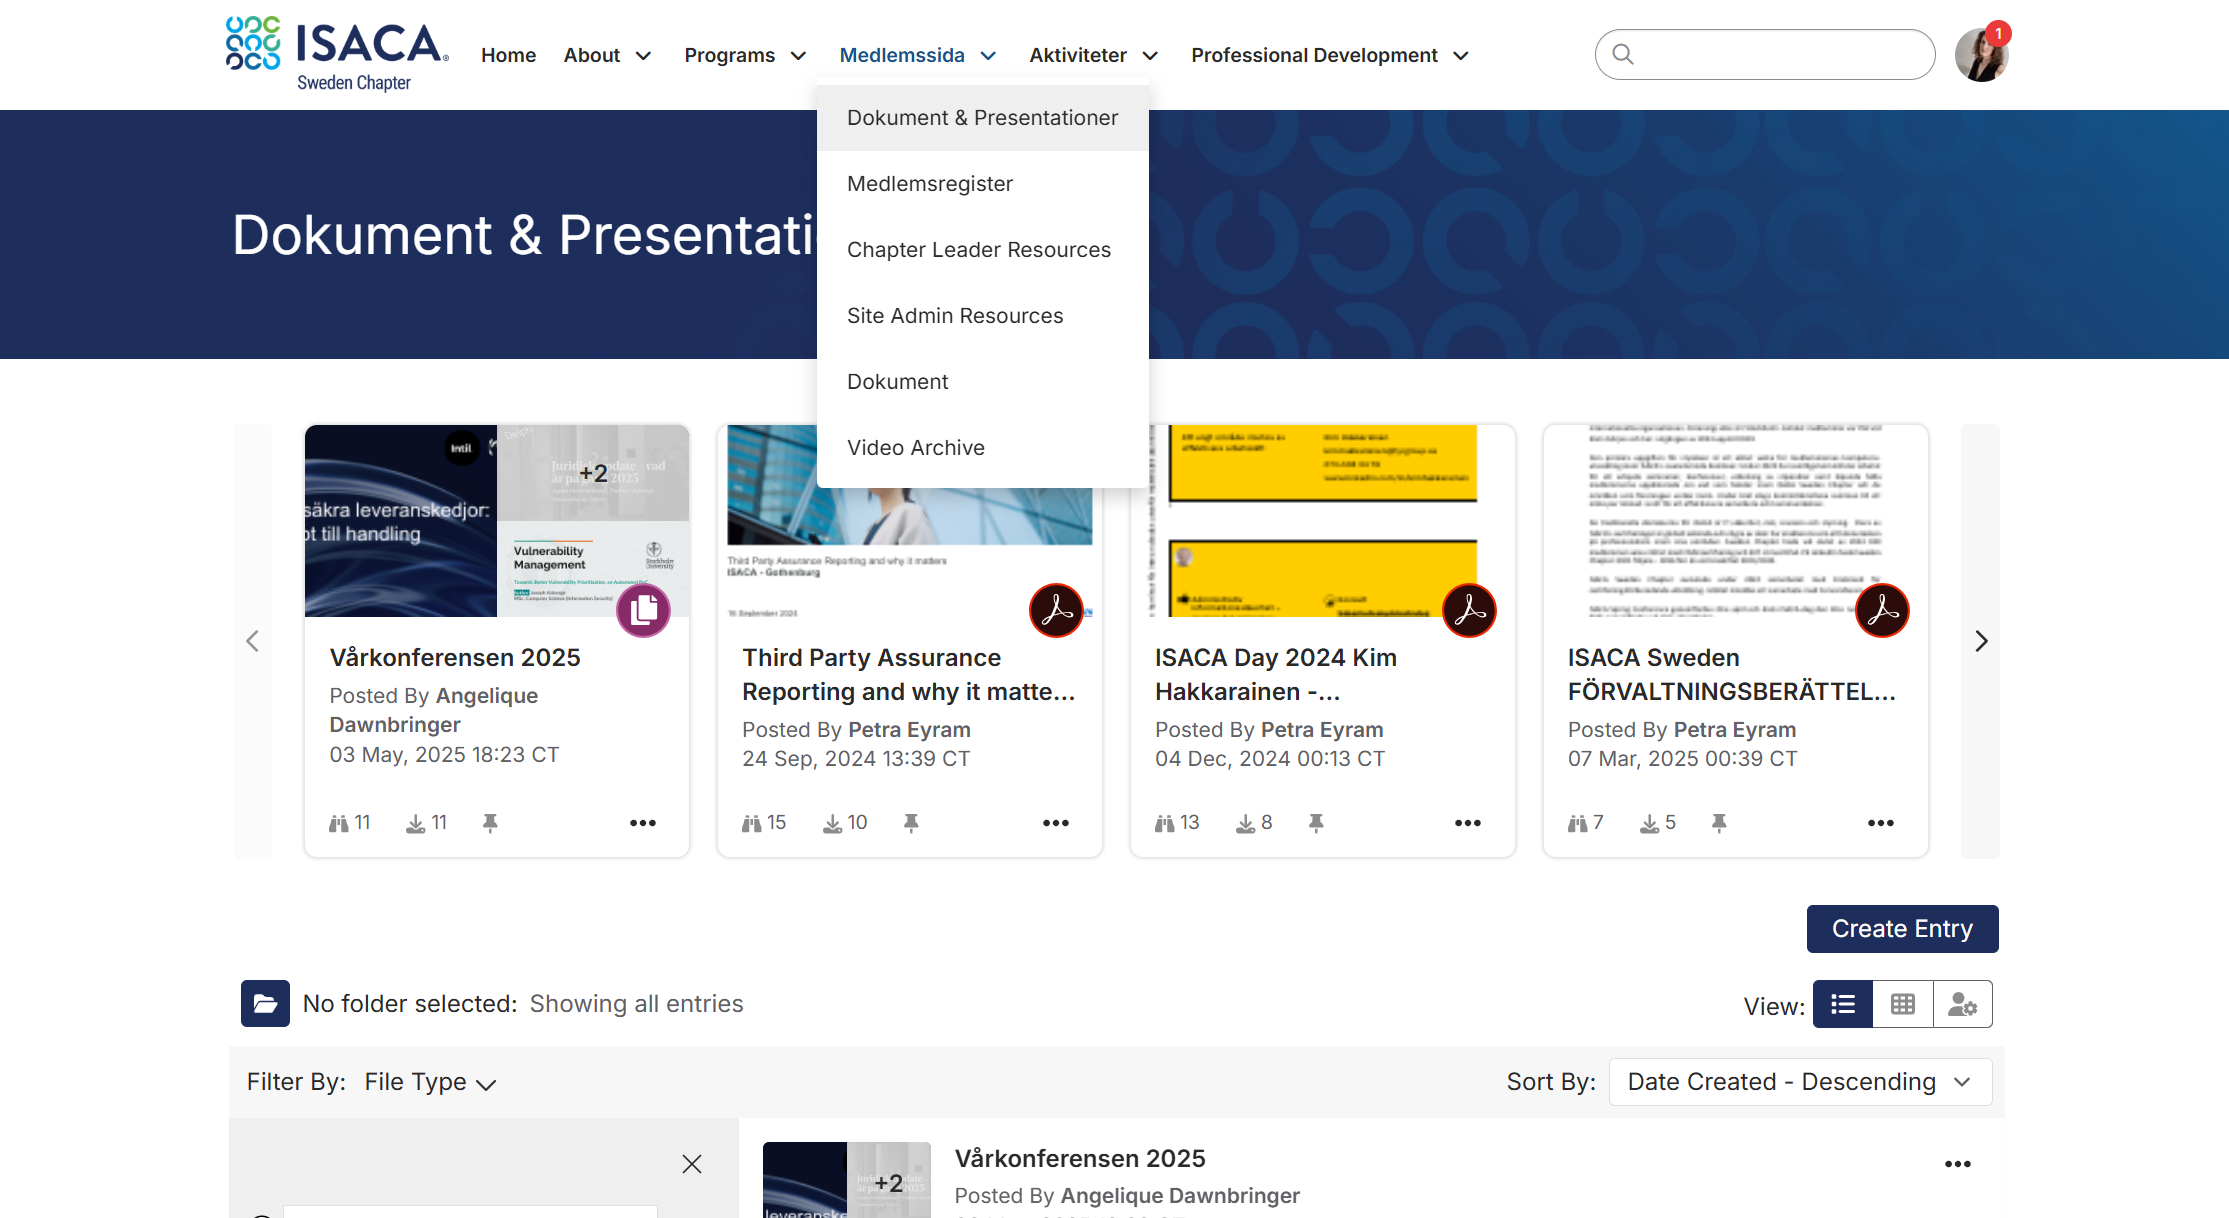The width and height of the screenshot is (2229, 1218).
Task: Open Vårkonferensen 2025 list entry title
Action: coord(1080,1159)
